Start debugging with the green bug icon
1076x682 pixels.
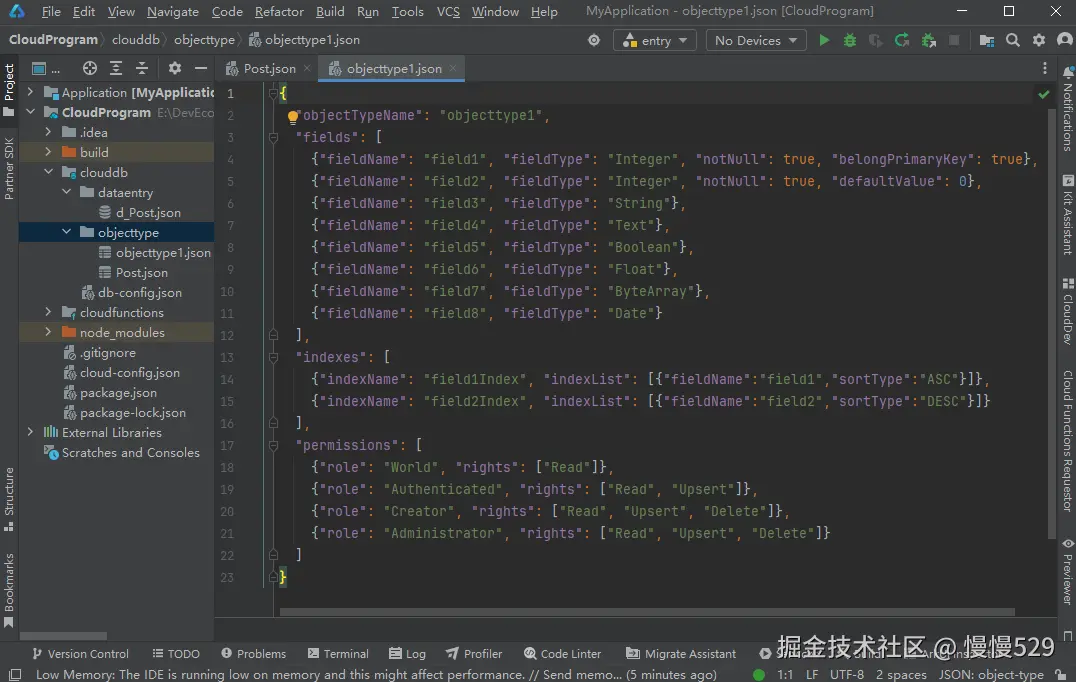850,40
